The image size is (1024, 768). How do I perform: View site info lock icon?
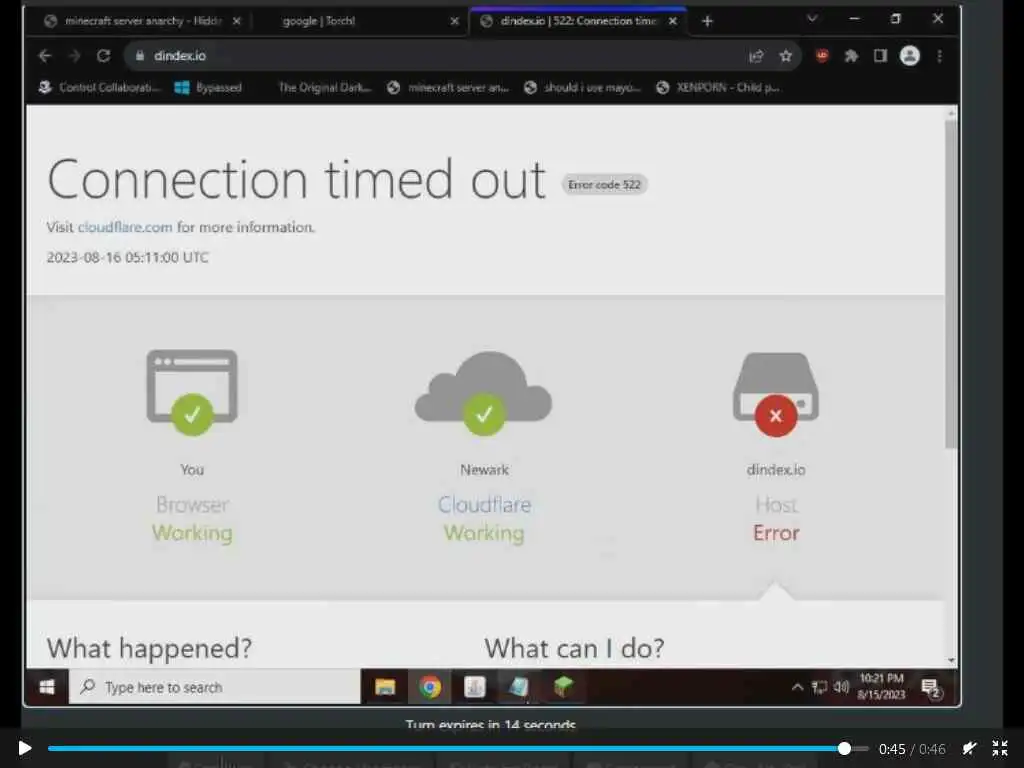(139, 56)
